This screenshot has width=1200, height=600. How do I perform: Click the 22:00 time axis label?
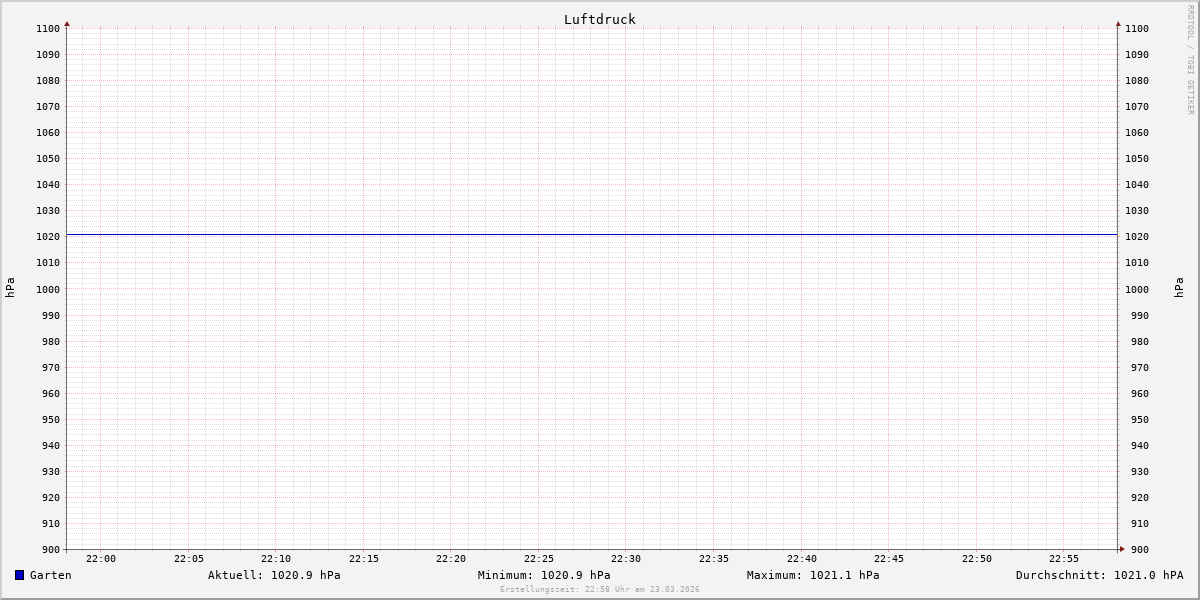tap(101, 559)
